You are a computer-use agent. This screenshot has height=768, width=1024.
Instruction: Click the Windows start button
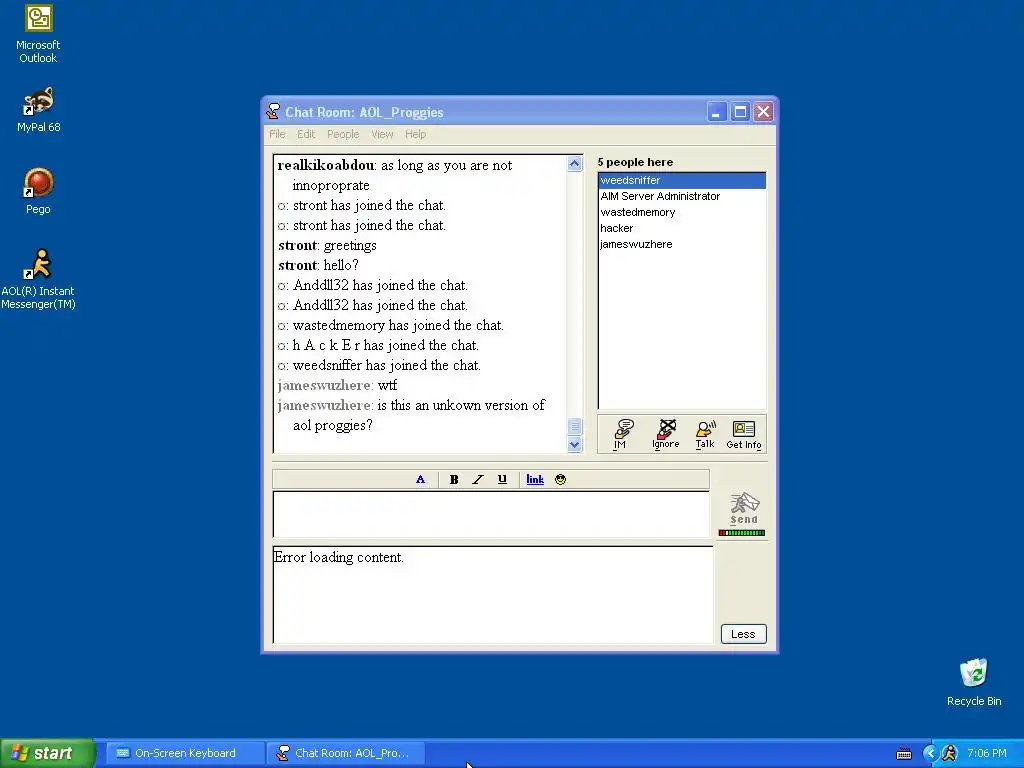point(47,753)
